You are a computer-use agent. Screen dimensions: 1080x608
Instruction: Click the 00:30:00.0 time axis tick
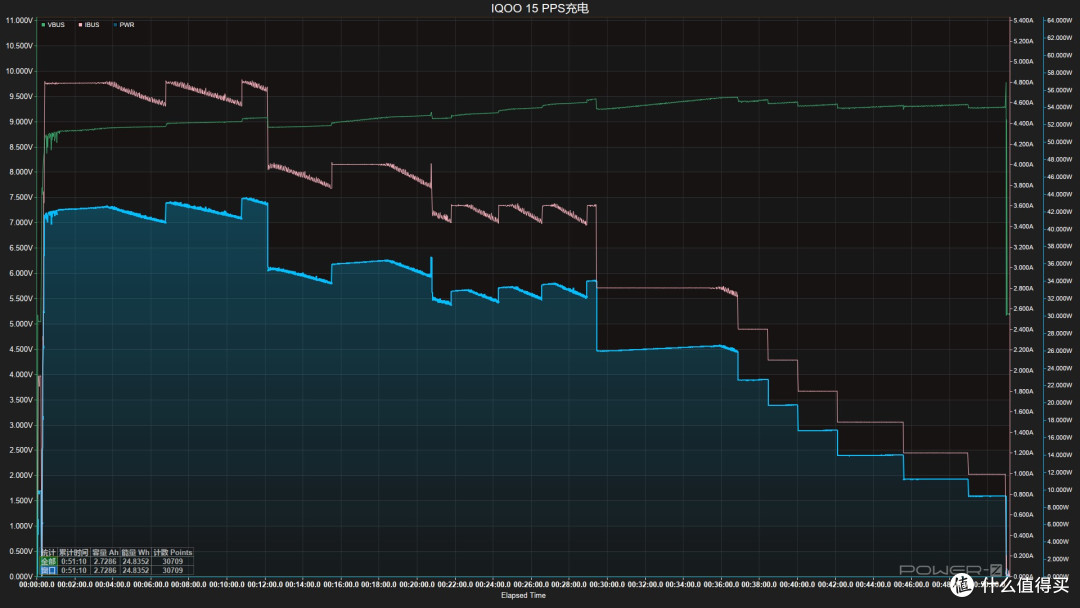(607, 585)
